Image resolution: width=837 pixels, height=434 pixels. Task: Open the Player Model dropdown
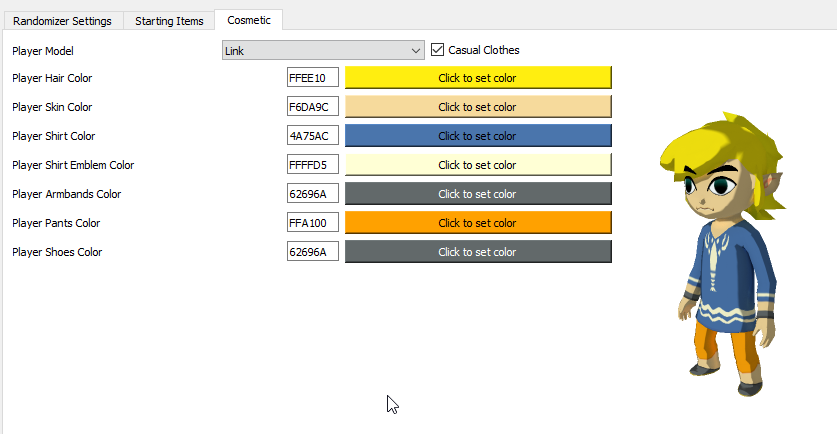[323, 50]
